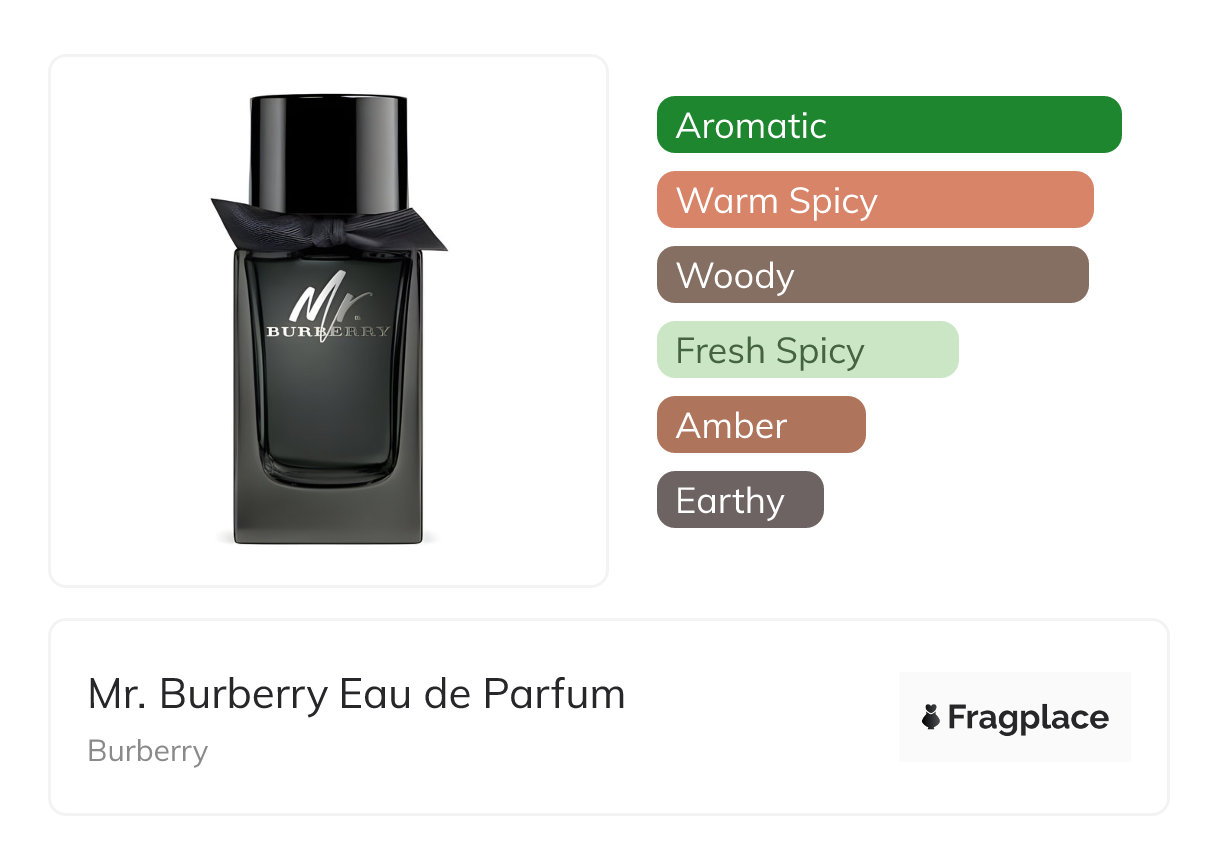Viewport: 1218px width, 864px height.
Task: Click the Mr. Burberry label on bottle
Action: point(328,307)
